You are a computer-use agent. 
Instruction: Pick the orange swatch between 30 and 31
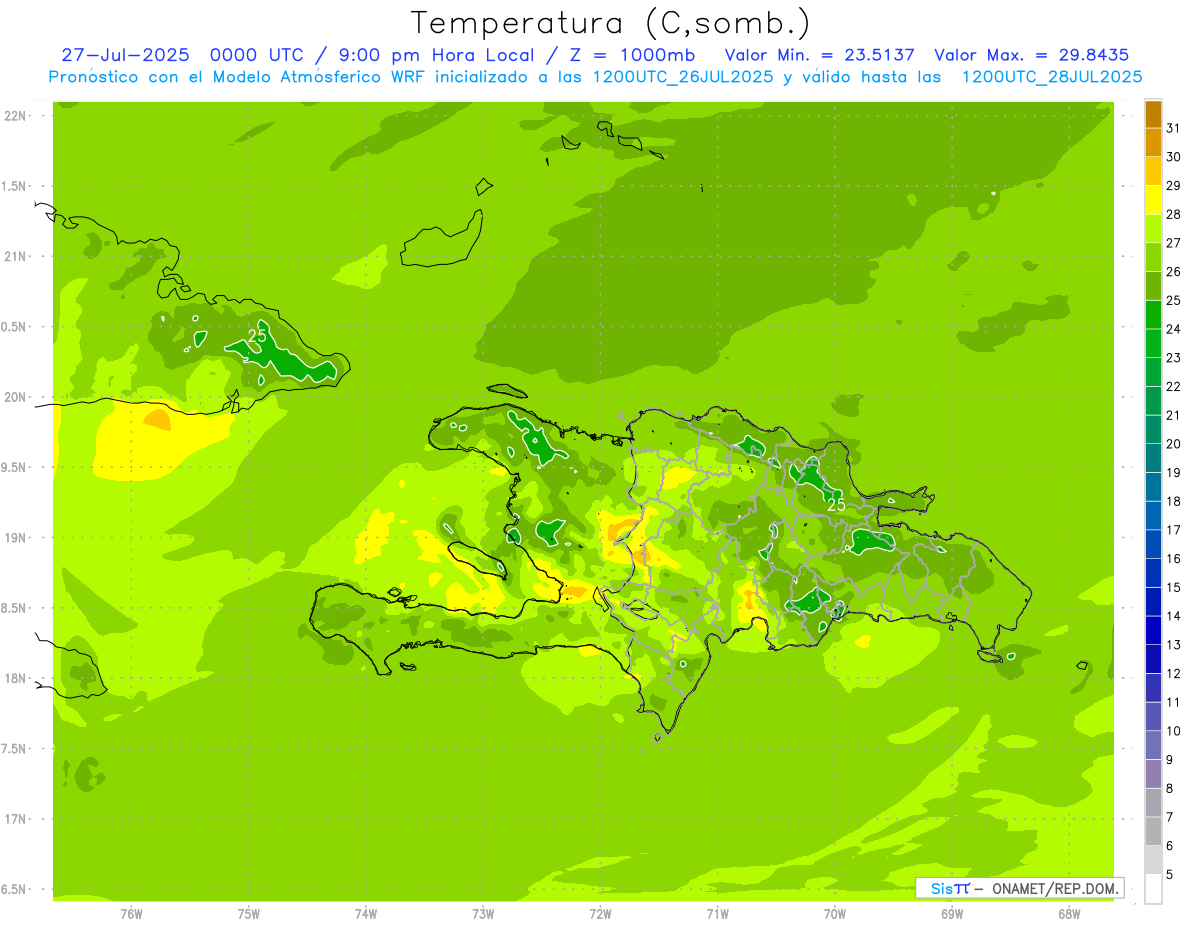1153,143
